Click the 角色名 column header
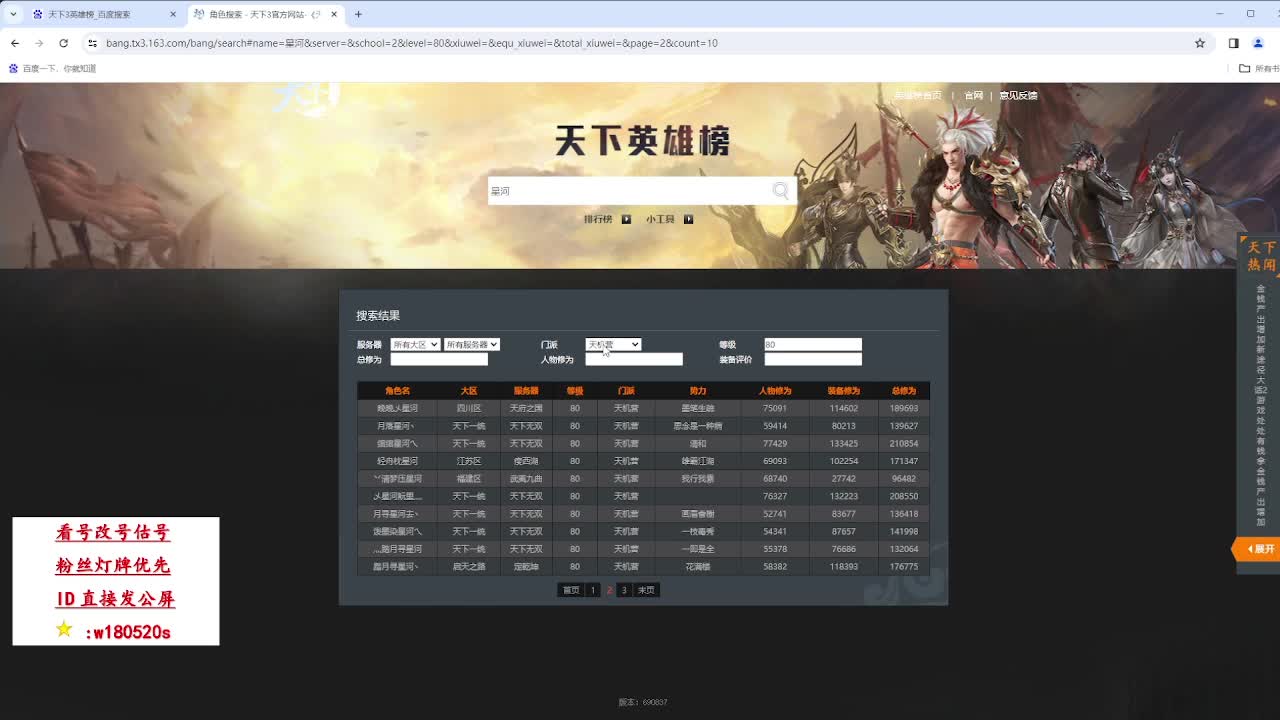The width and height of the screenshot is (1280, 720). [x=397, y=391]
